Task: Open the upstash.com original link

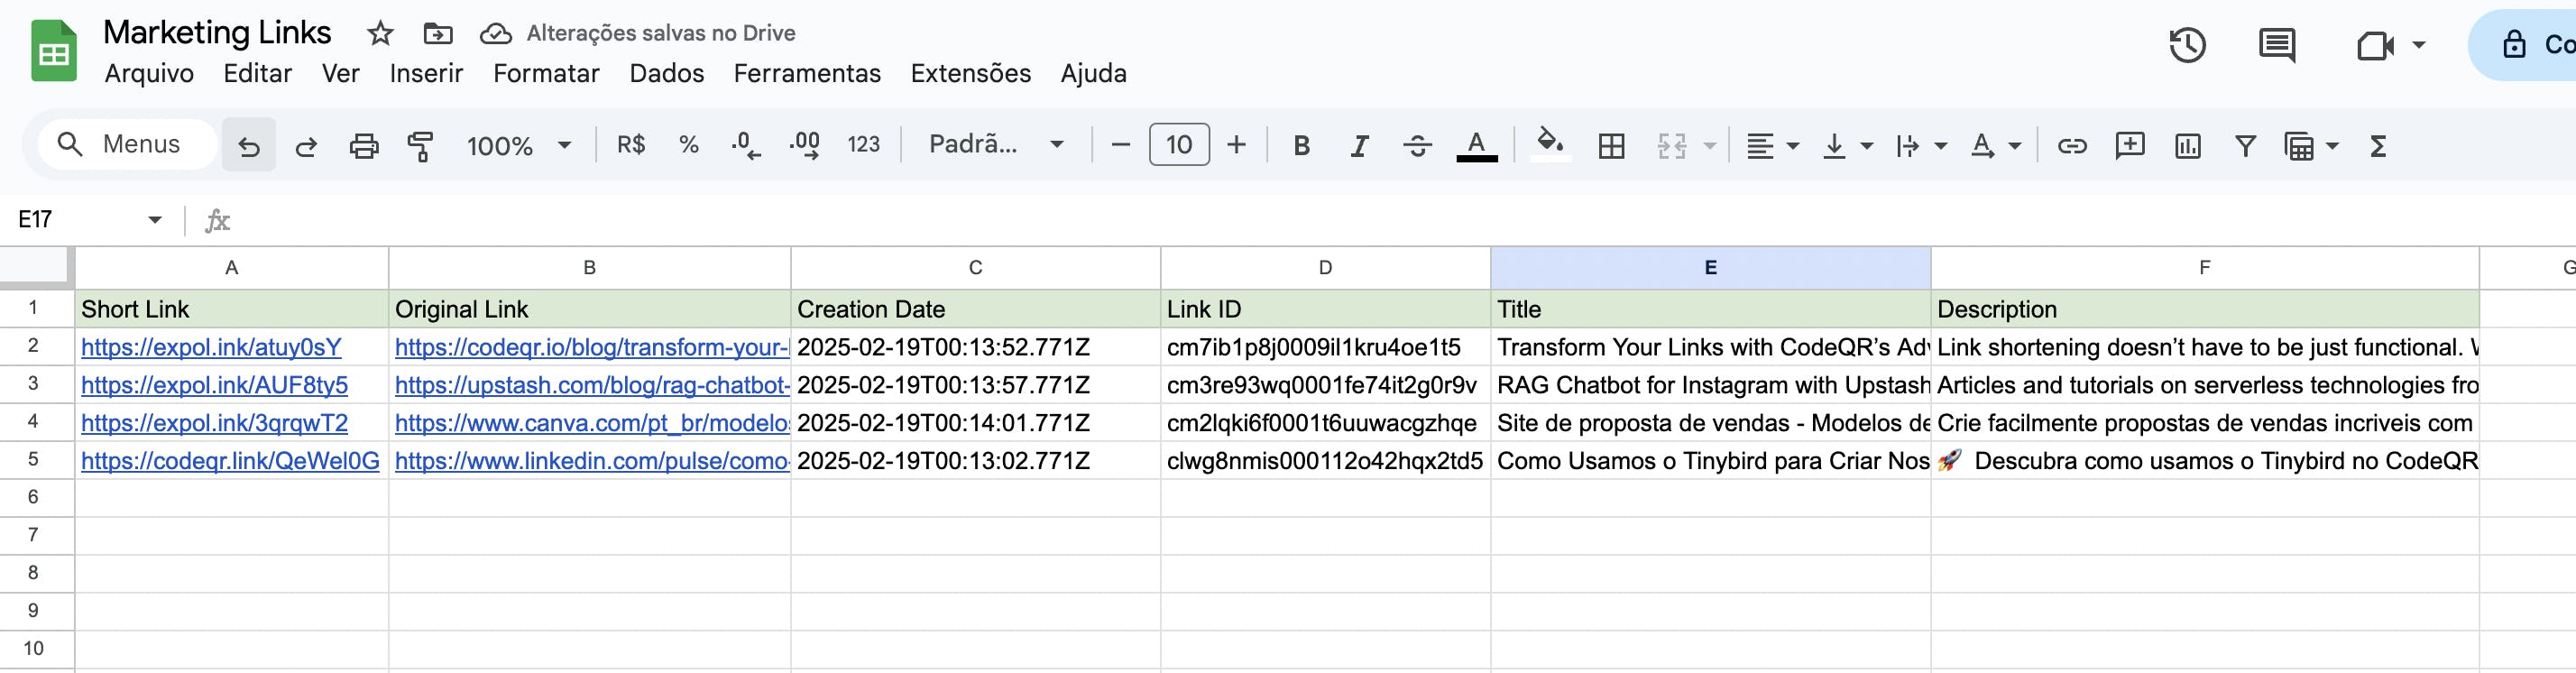Action: coord(592,385)
